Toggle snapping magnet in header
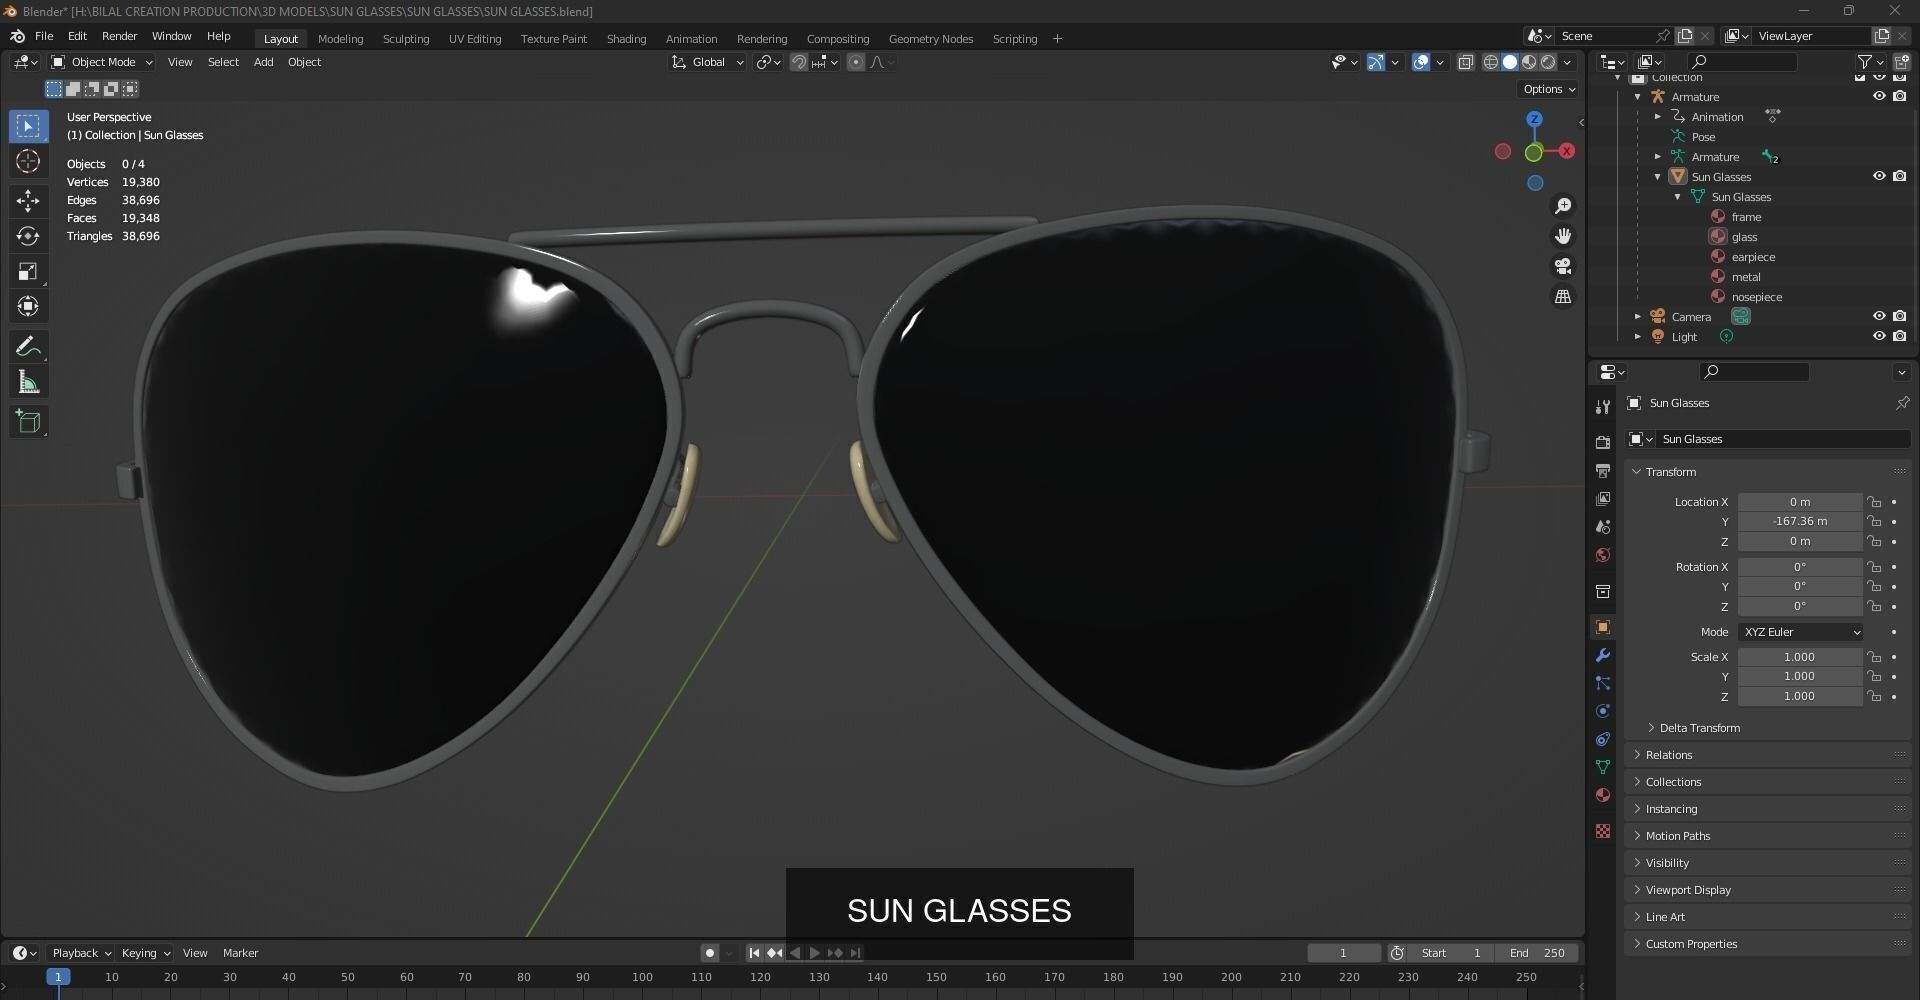Viewport: 1920px width, 1000px height. [x=799, y=62]
